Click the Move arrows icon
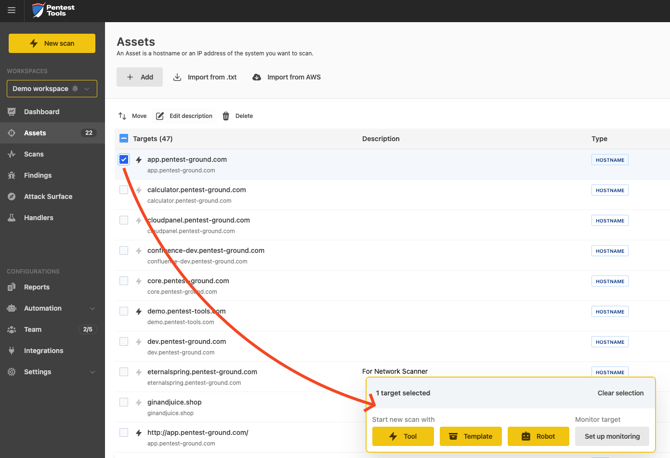The height and width of the screenshot is (458, 670). coord(122,116)
